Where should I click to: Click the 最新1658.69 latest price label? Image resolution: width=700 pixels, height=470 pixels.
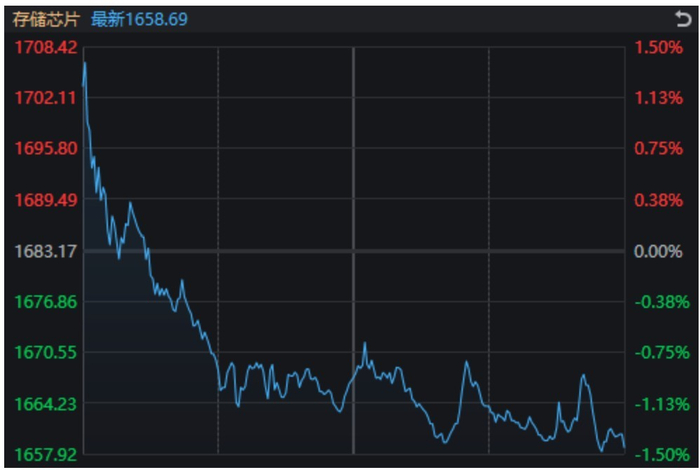click(139, 19)
